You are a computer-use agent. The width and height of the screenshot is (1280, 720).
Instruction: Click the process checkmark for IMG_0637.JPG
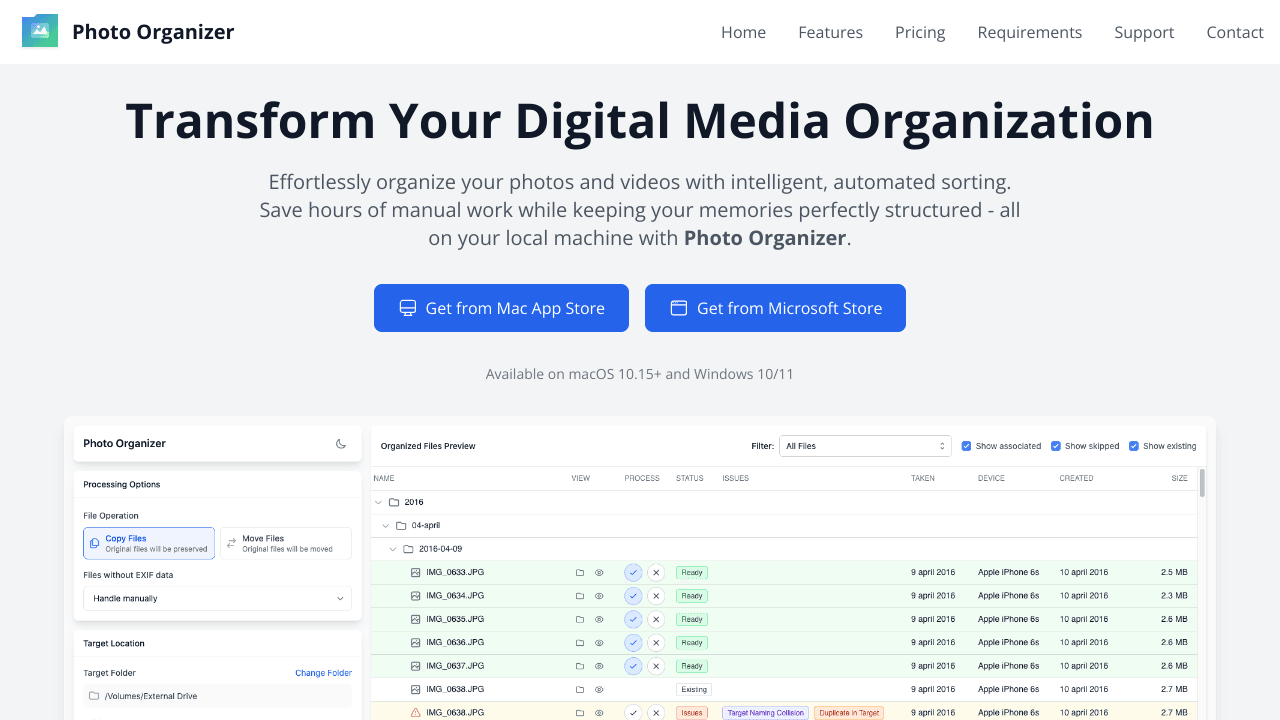[633, 666]
